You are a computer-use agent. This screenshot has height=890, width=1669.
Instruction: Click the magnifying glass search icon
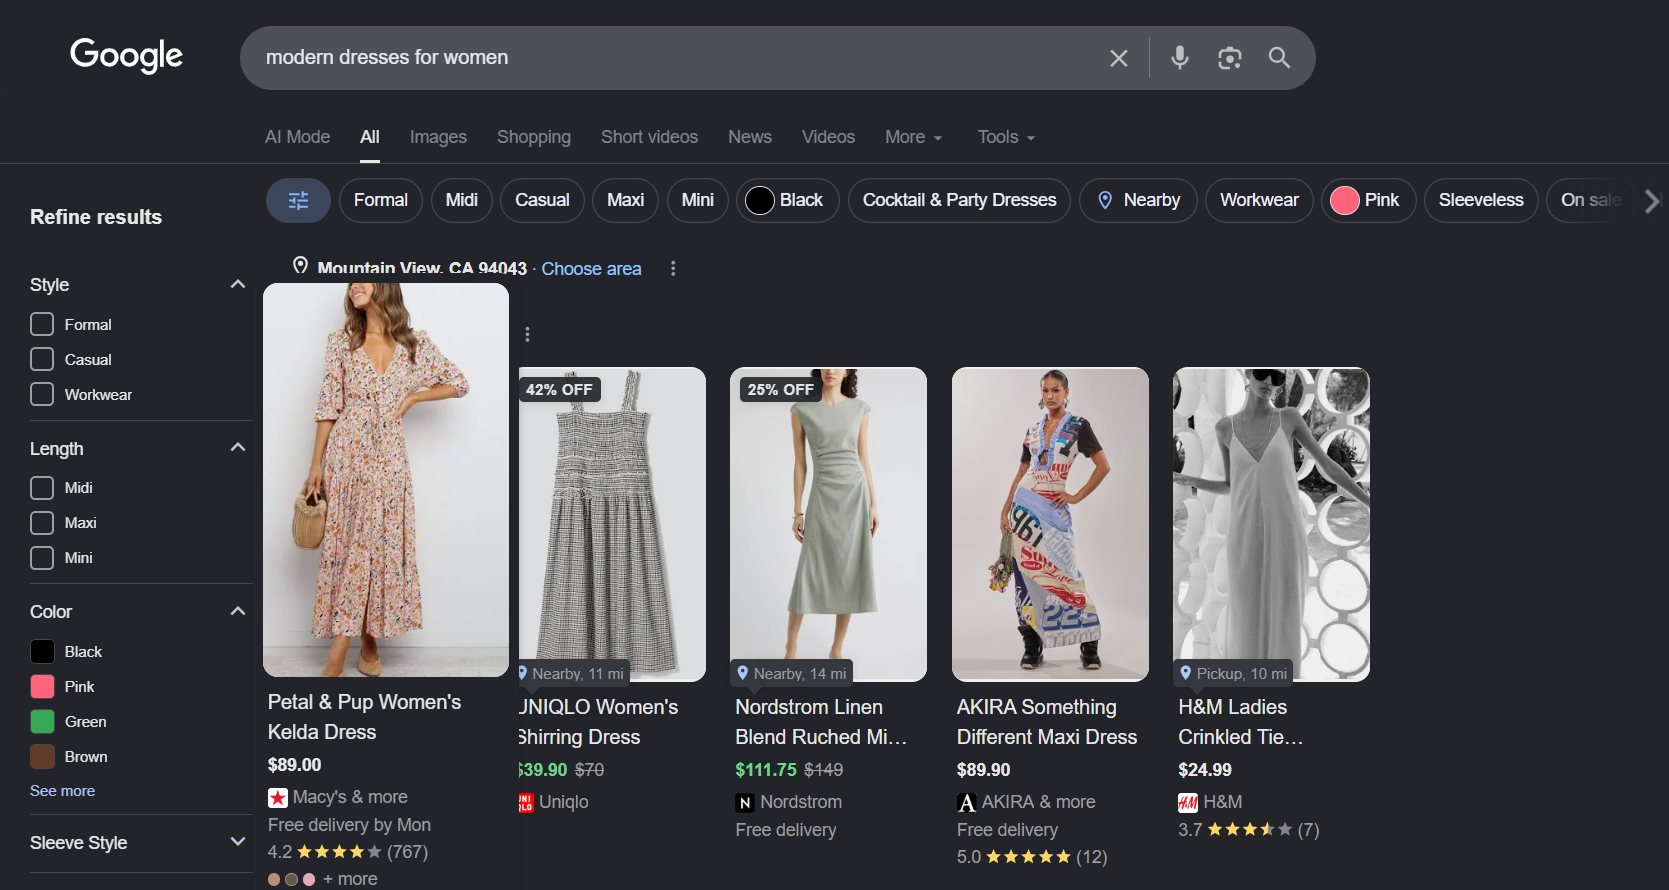(x=1279, y=58)
